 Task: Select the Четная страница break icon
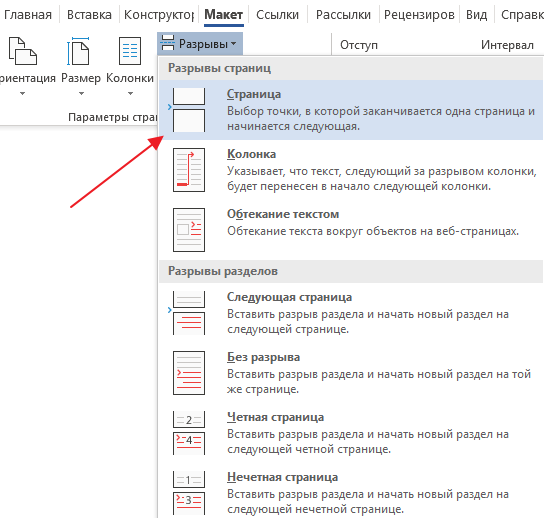(x=189, y=433)
